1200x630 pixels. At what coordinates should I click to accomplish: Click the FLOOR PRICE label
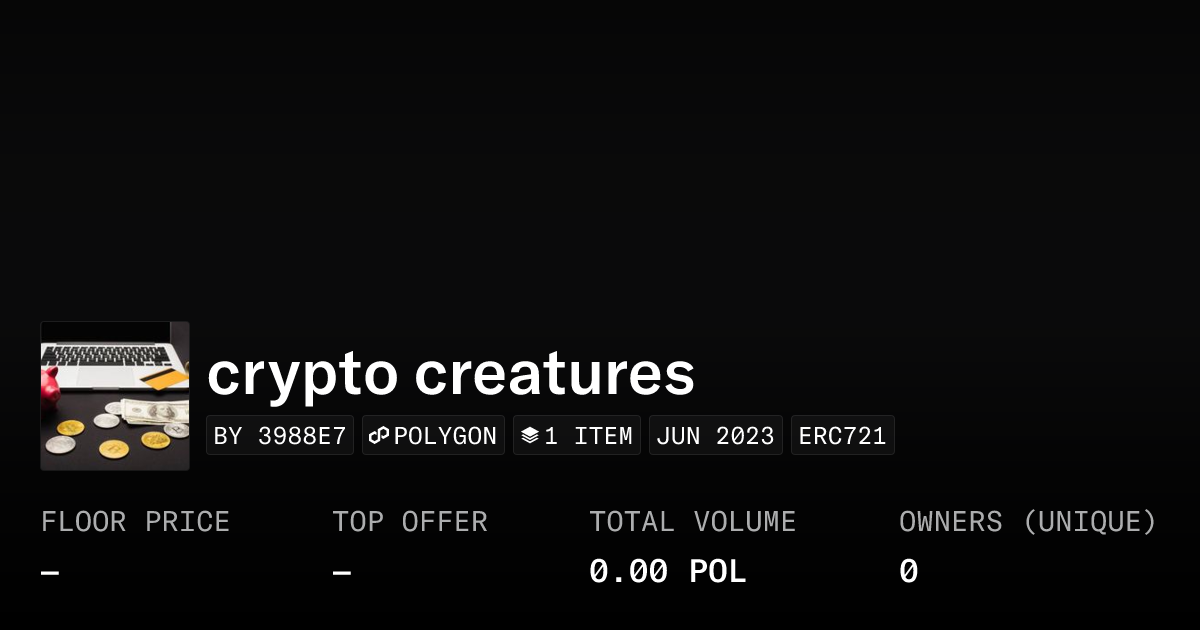(x=135, y=522)
